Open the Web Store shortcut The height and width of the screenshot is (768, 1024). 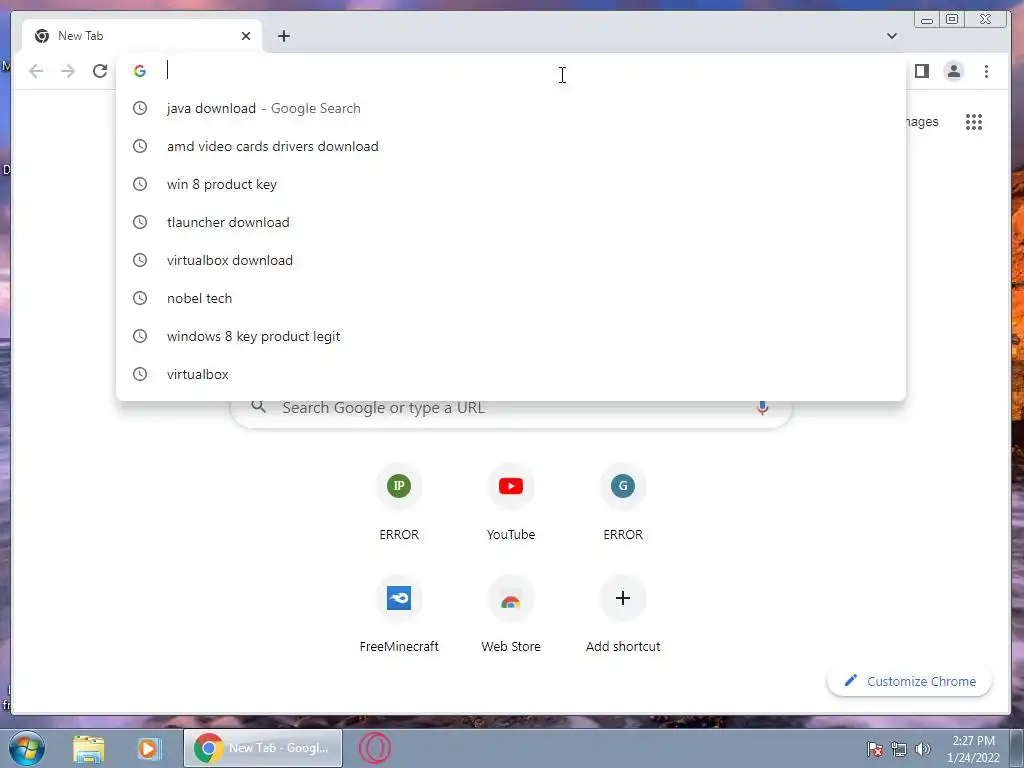click(511, 614)
